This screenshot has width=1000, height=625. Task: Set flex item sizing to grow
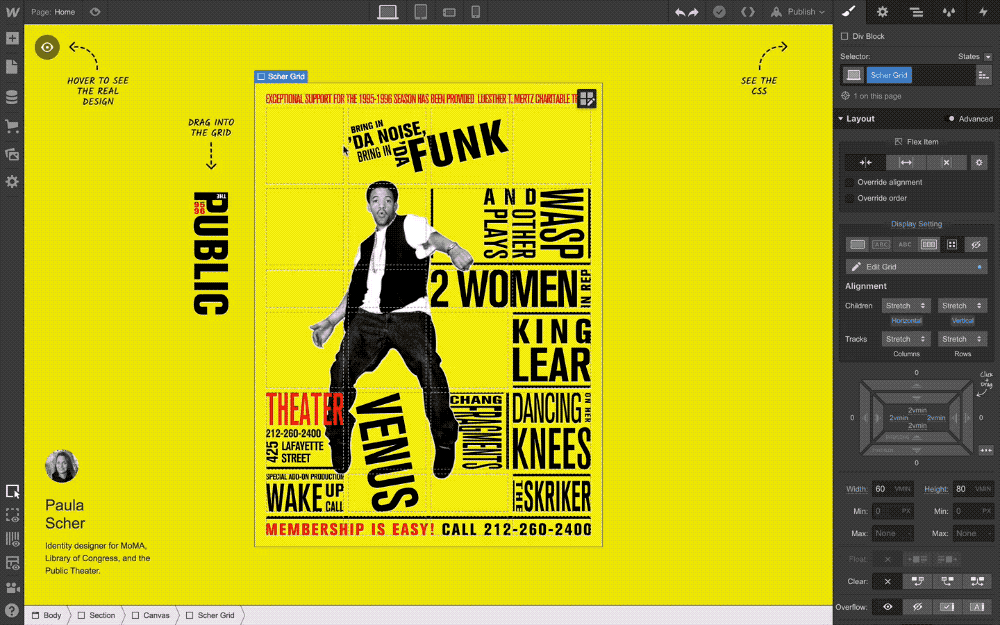click(x=906, y=163)
